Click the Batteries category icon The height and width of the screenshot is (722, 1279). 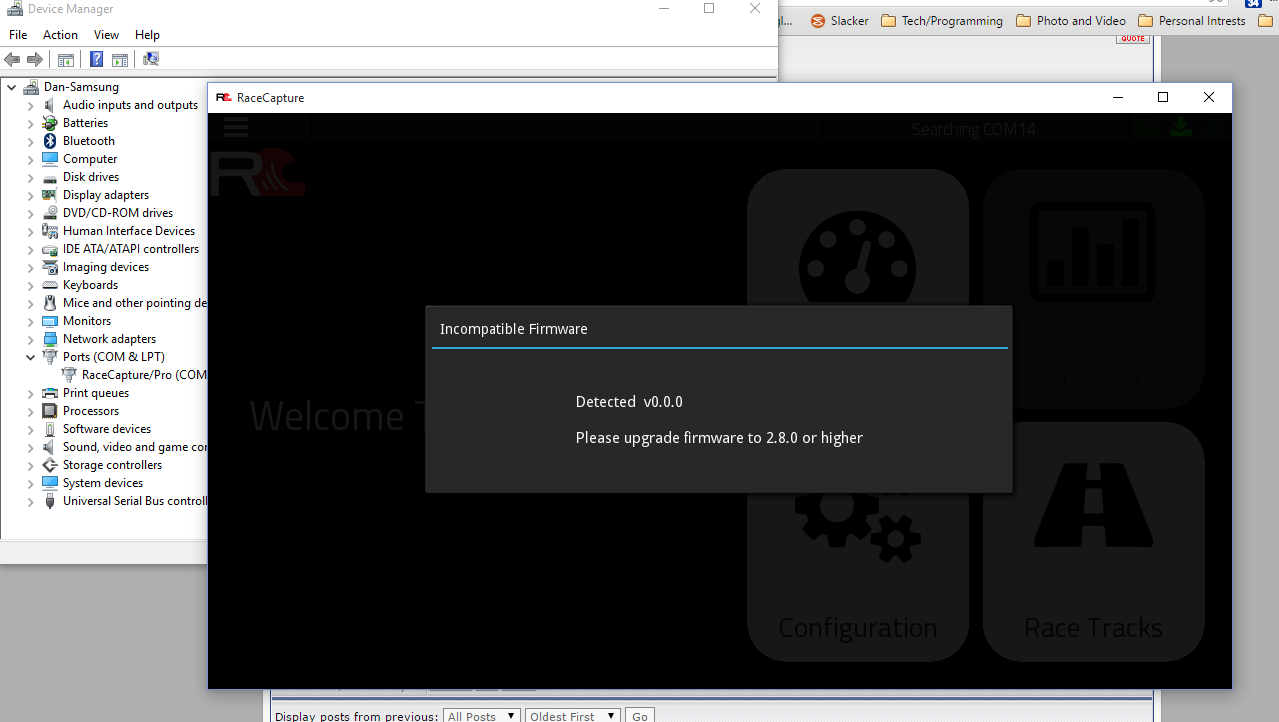pos(50,123)
